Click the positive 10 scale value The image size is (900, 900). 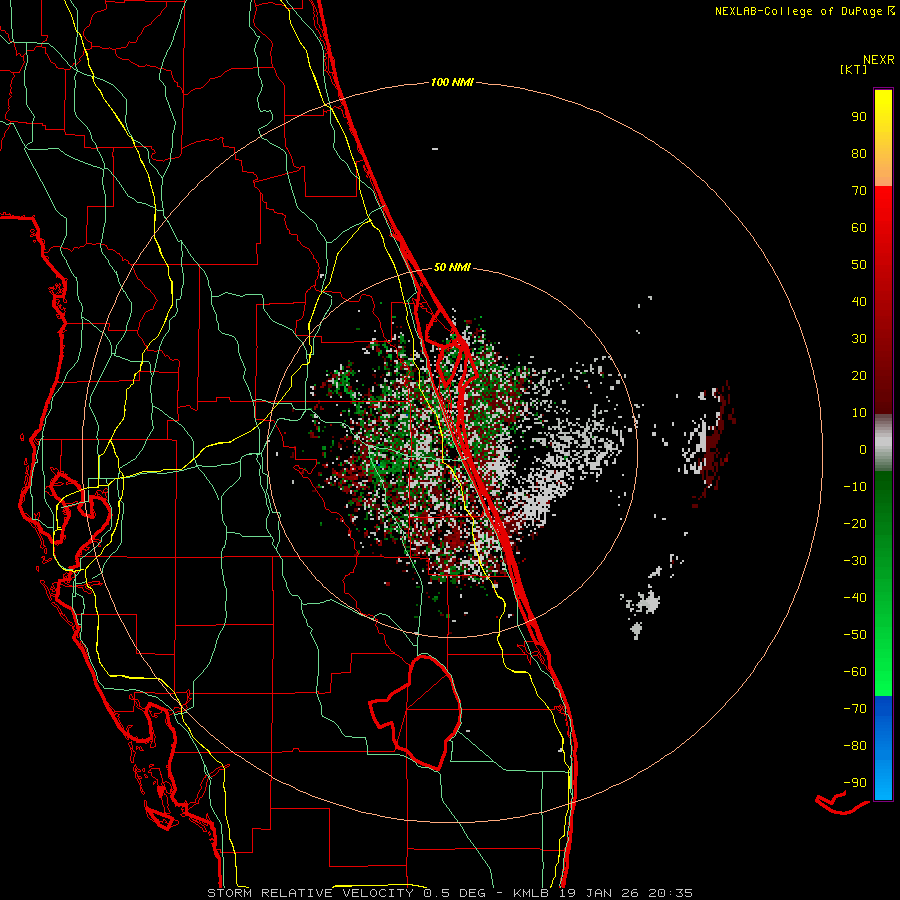[x=859, y=413]
